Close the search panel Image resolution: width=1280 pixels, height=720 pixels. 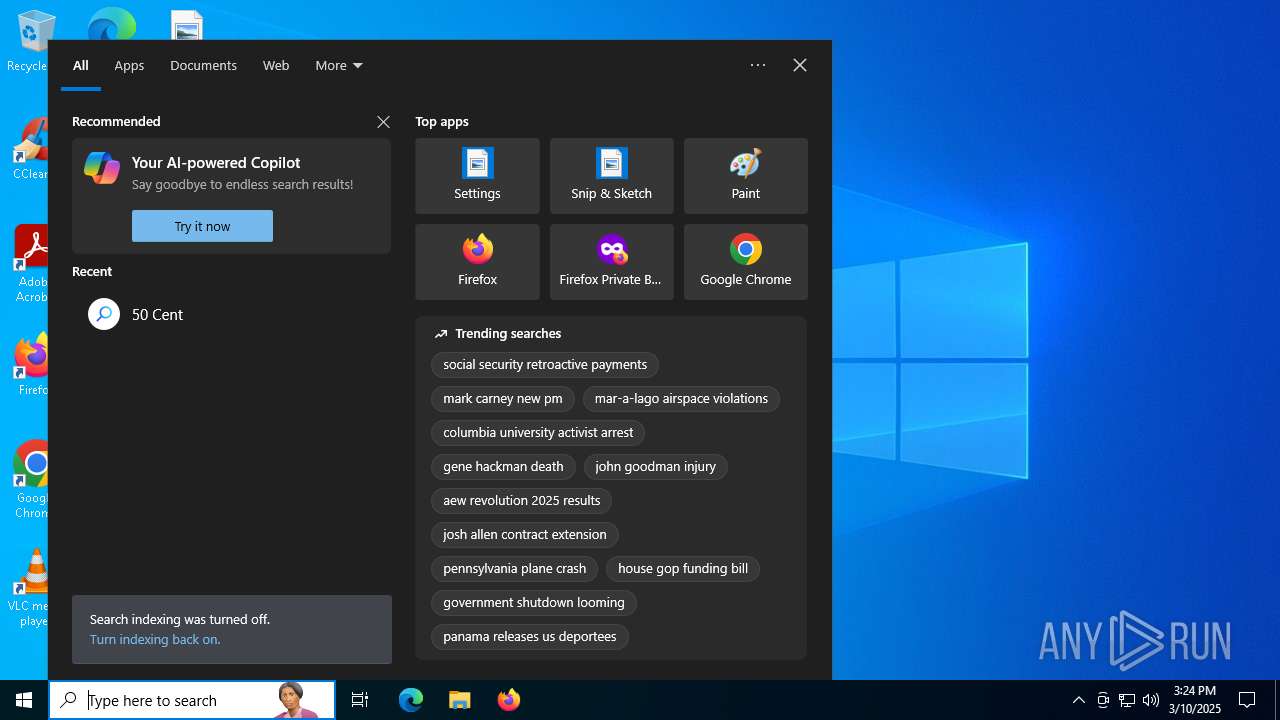click(x=800, y=65)
